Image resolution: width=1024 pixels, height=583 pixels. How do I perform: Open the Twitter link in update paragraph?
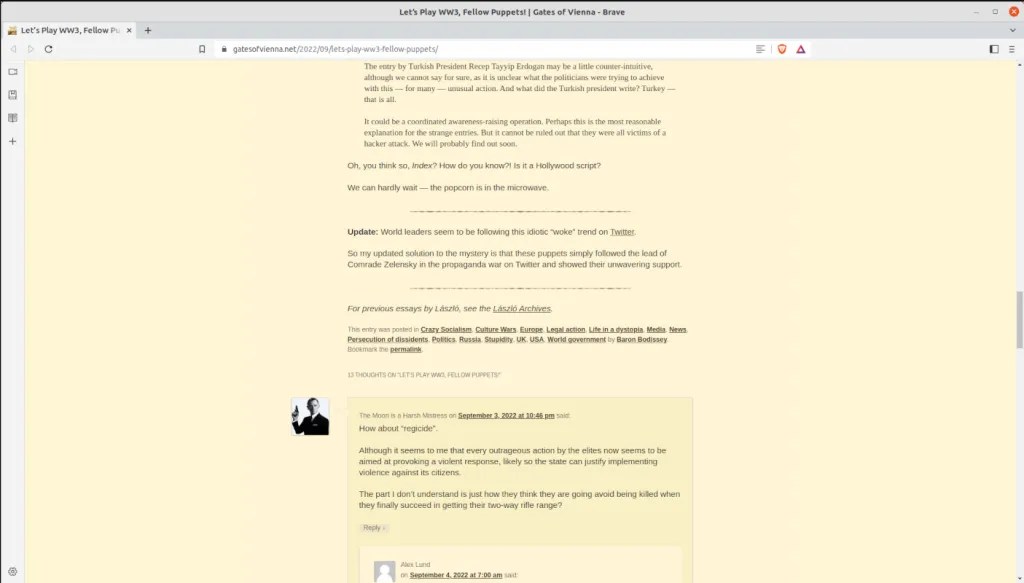point(622,232)
